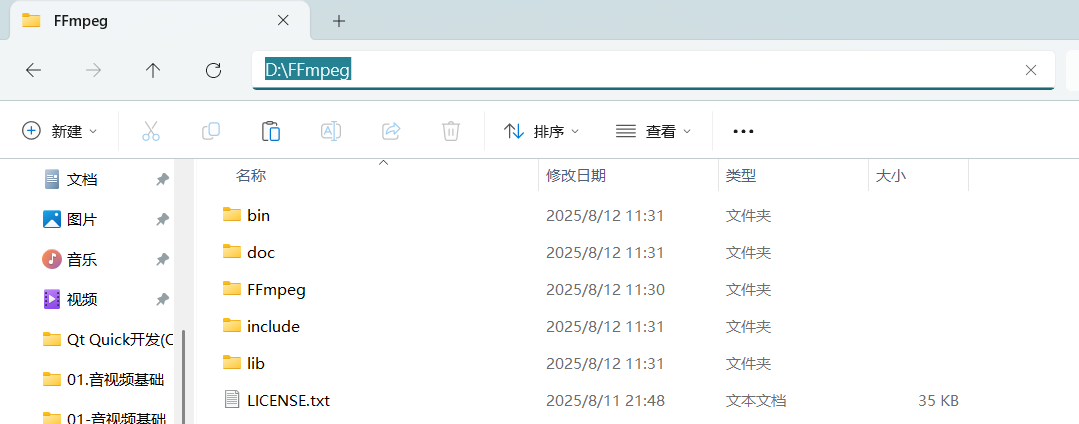The width and height of the screenshot is (1079, 424).
Task: Click the 文档 documents icon in sidebar
Action: (x=52, y=180)
